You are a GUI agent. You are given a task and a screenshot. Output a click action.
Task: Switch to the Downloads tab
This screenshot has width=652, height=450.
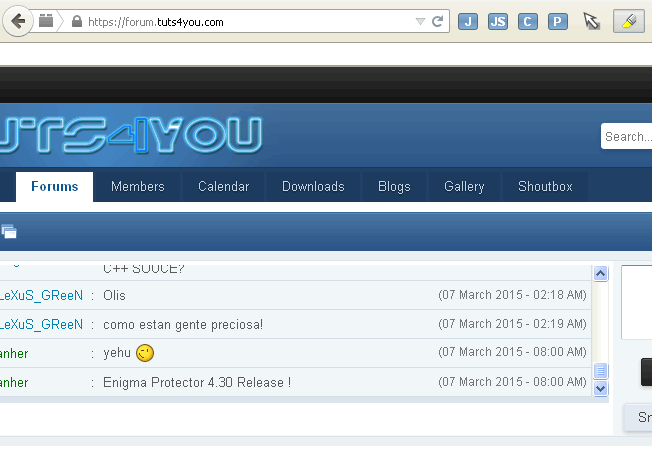(313, 187)
